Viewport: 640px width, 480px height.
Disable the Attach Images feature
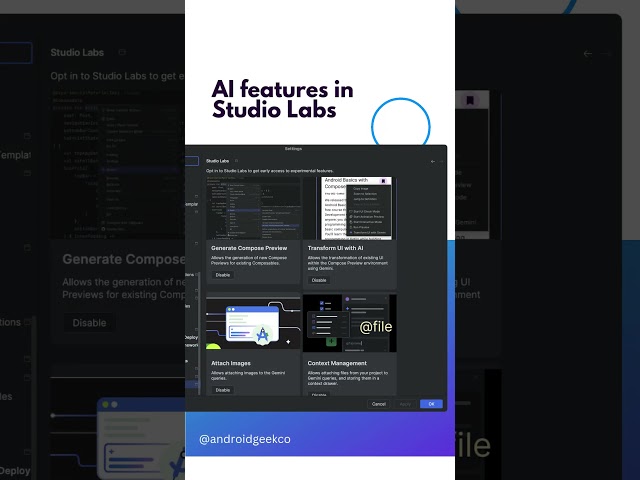pyautogui.click(x=222, y=390)
